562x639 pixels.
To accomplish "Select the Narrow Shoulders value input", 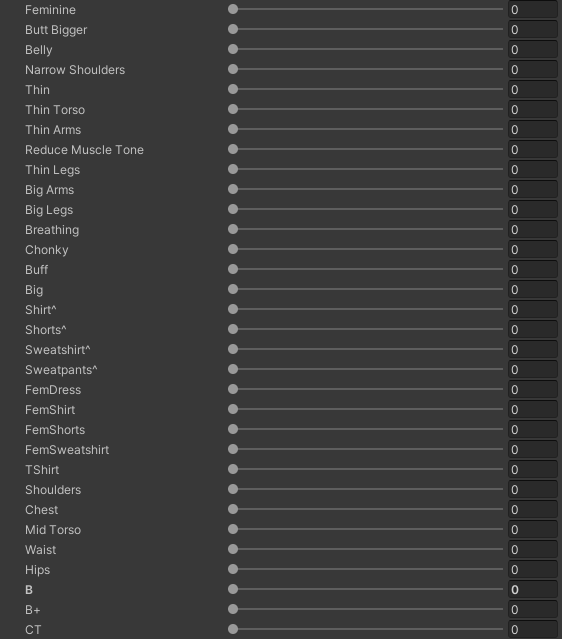I will pos(532,70).
